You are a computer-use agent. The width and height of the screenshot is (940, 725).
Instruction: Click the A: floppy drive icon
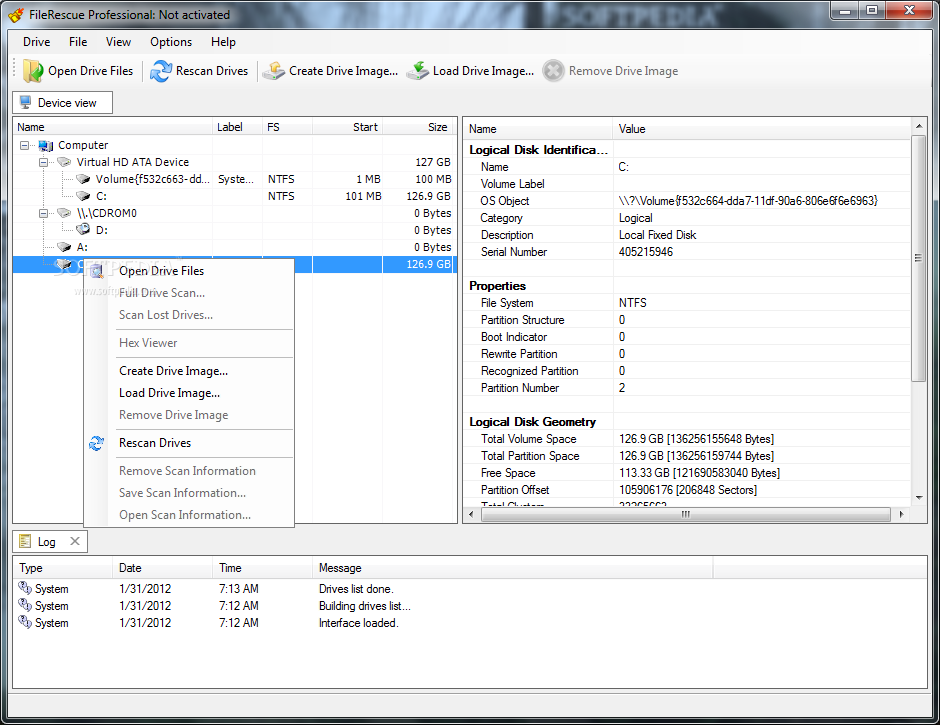pos(64,247)
